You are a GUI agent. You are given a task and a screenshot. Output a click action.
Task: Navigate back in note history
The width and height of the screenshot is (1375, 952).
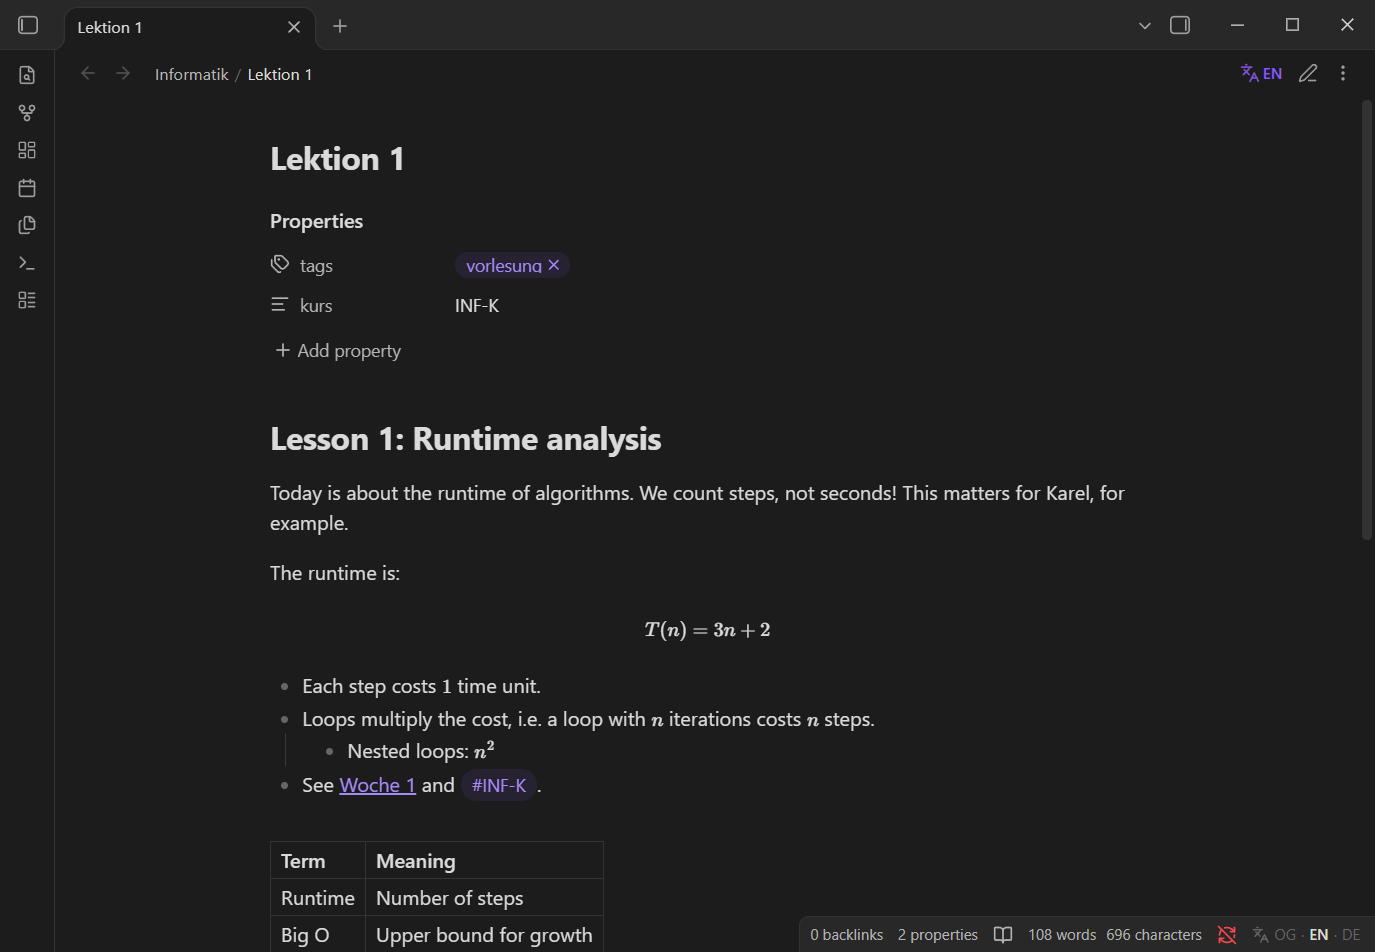click(88, 73)
